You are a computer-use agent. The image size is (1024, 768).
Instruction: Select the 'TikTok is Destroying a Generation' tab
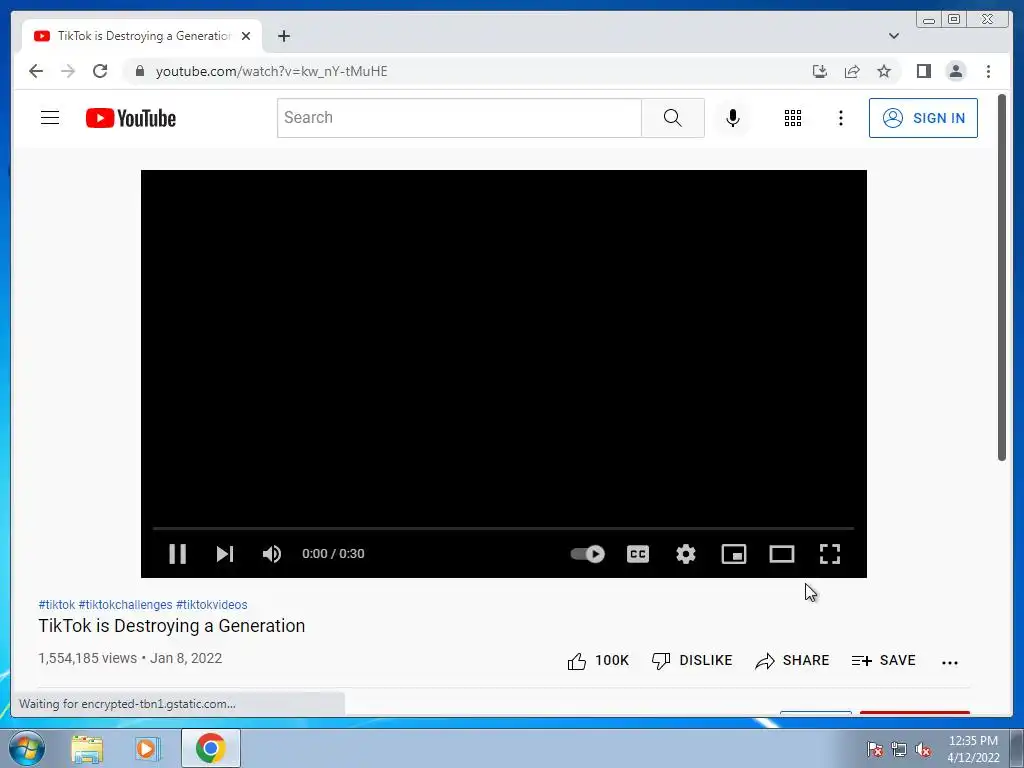tap(142, 36)
